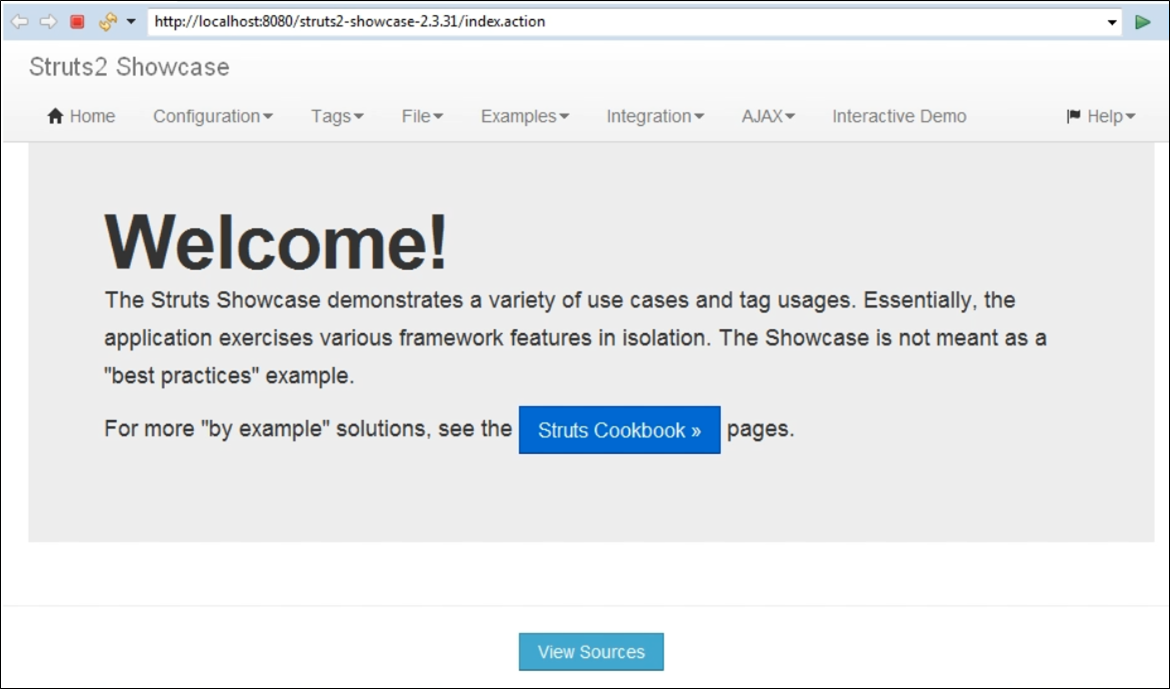
Task: Open the dropdown arrow beside the refresh icon
Action: point(131,22)
